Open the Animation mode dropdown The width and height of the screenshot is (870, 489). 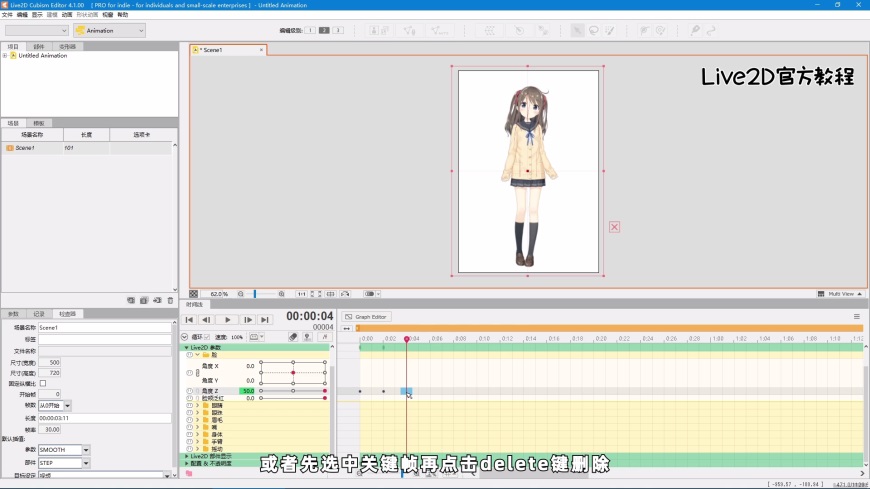tap(109, 31)
